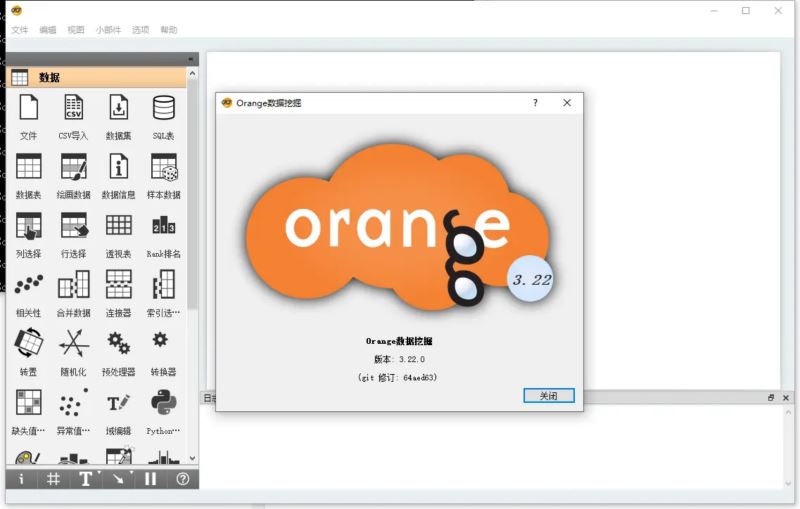
Task: Toggle the grid '#' button in bottom toolbar
Action: (53, 479)
